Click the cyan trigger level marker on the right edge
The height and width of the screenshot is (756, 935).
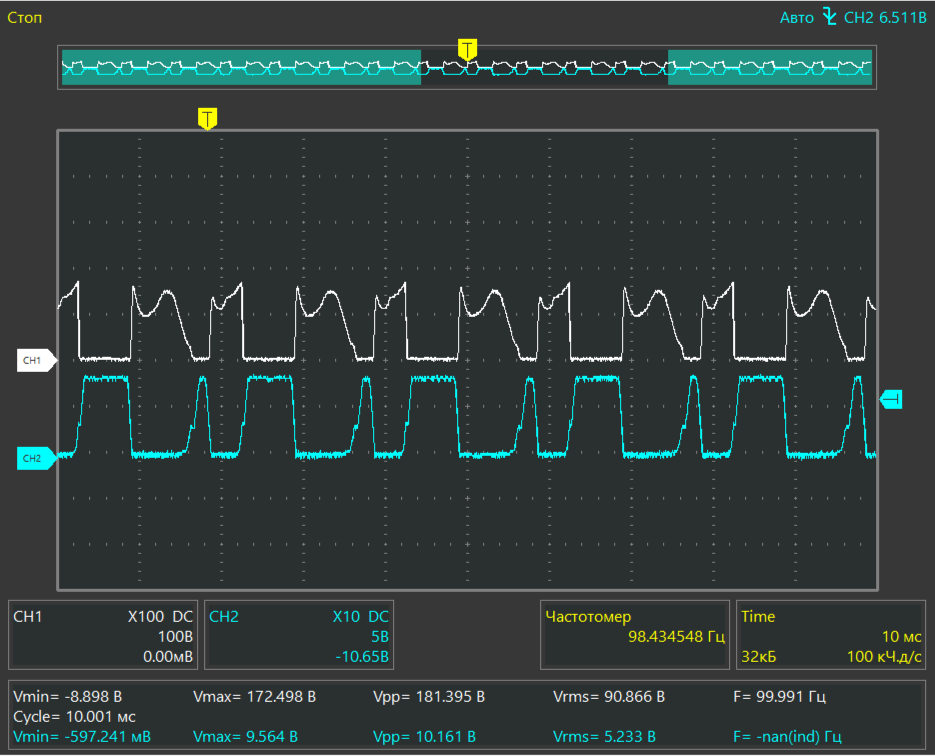click(891, 399)
